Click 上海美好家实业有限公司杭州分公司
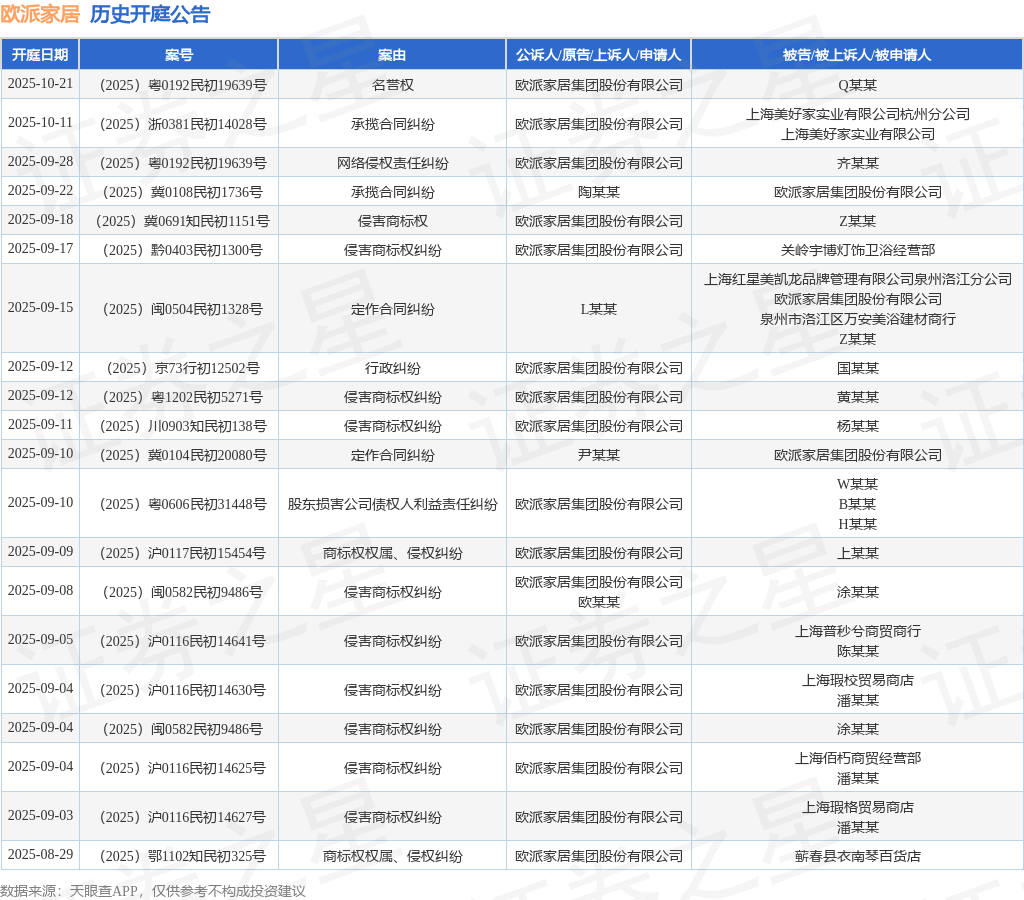The image size is (1024, 900). (x=857, y=114)
